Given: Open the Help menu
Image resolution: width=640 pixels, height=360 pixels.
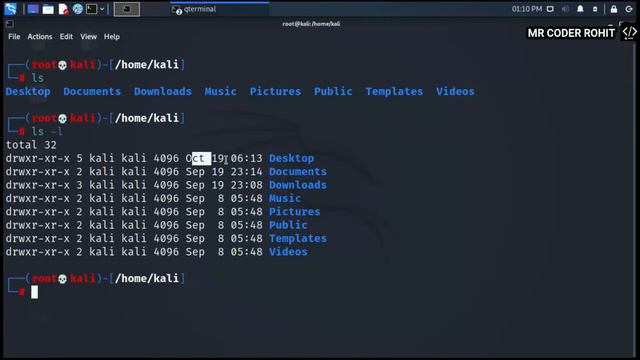Looking at the screenshot, I should (x=111, y=37).
